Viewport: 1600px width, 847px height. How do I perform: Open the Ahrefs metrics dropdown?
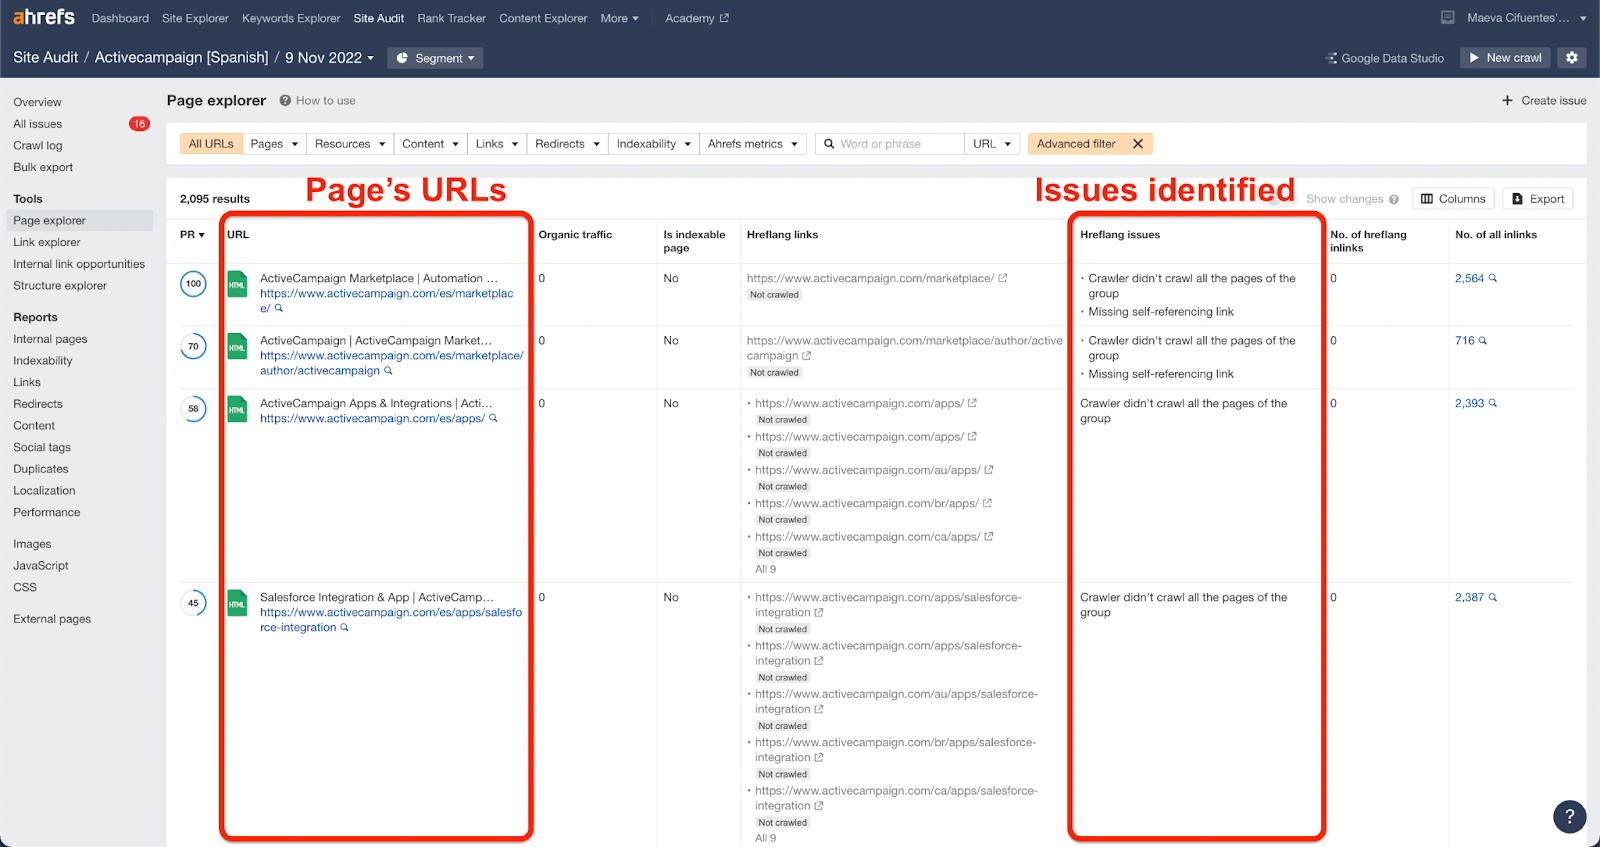(x=753, y=144)
